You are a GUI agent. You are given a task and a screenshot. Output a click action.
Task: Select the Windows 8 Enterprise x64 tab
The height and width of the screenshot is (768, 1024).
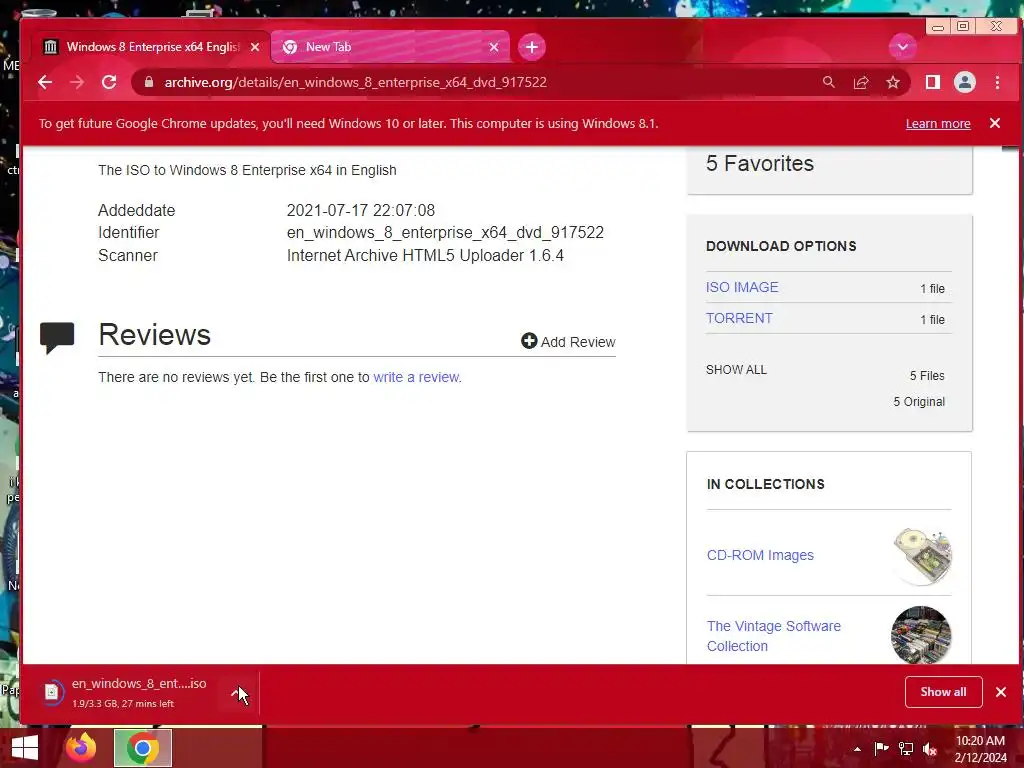pyautogui.click(x=152, y=47)
